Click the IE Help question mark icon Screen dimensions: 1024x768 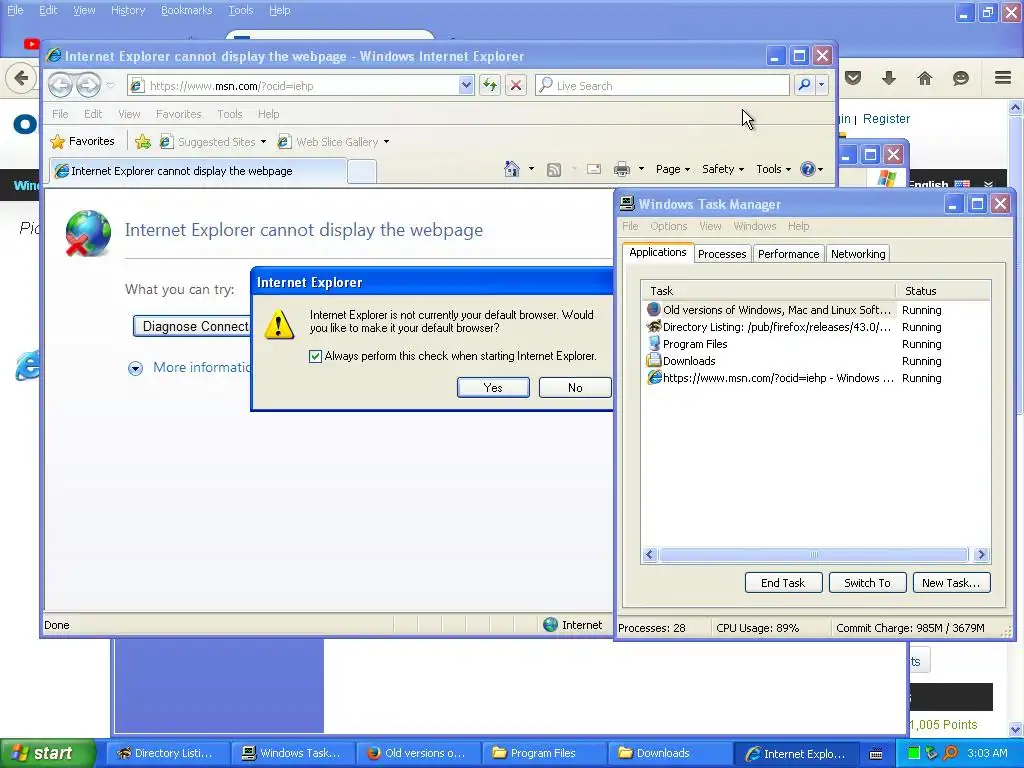808,169
